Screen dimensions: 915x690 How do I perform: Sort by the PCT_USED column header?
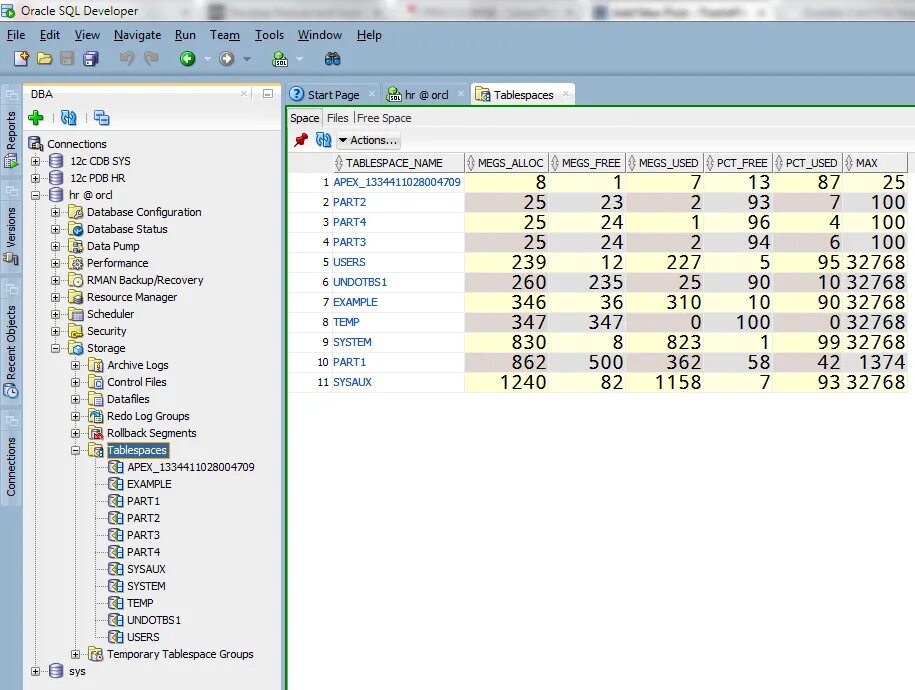coord(808,163)
